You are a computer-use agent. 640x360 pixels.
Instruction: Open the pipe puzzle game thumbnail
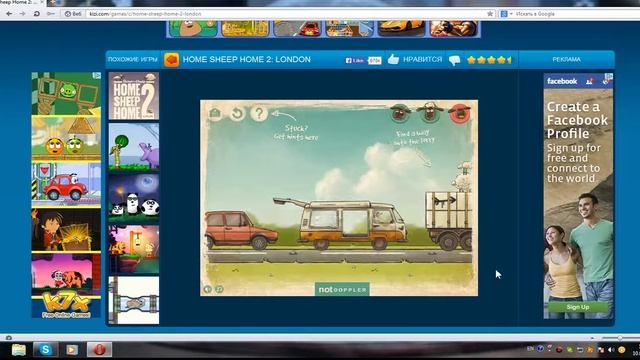point(134,300)
